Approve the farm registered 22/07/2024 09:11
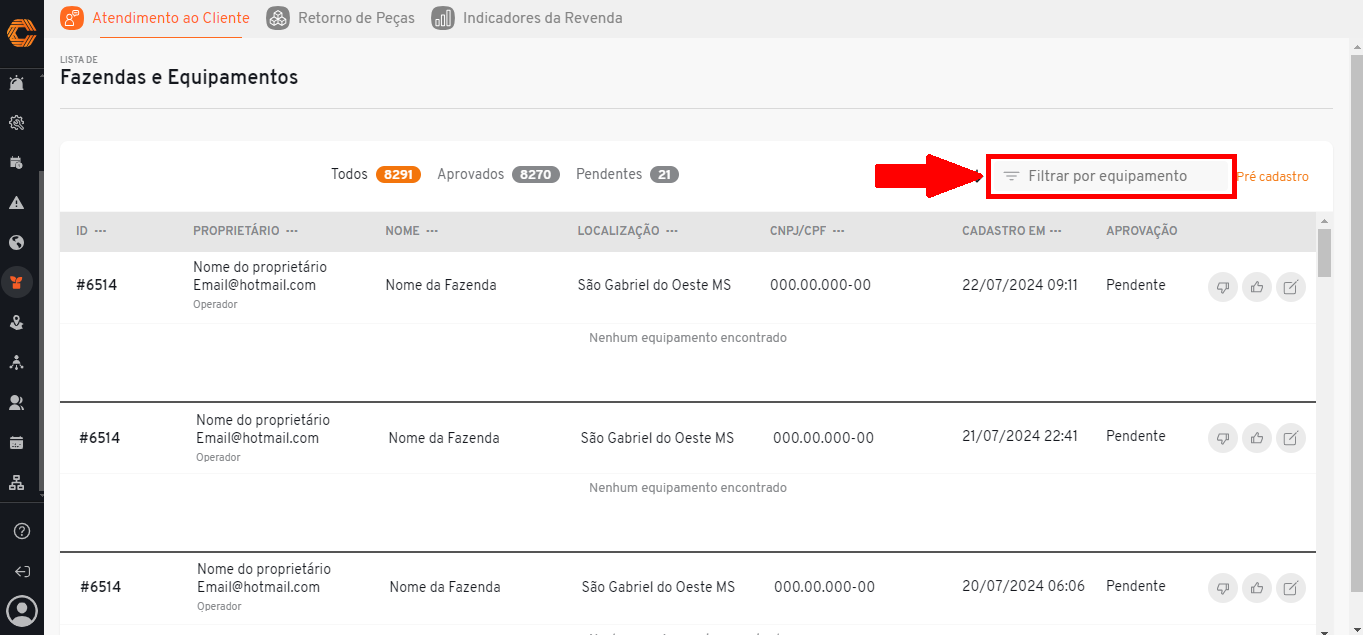 click(x=1257, y=288)
